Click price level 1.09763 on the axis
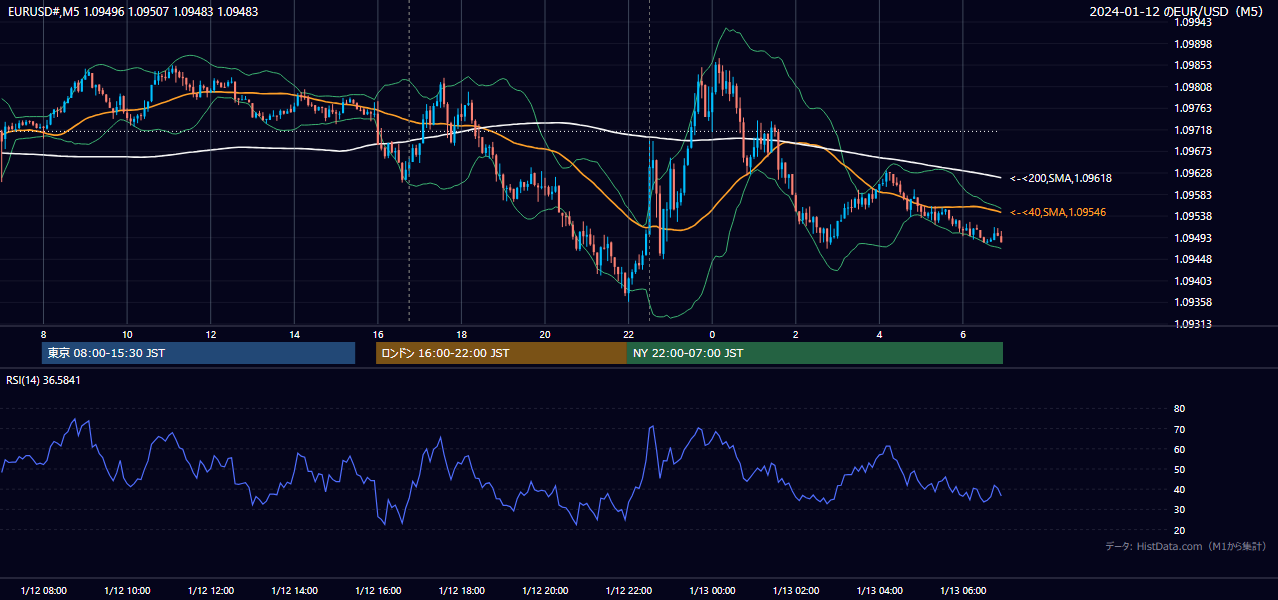 1194,108
